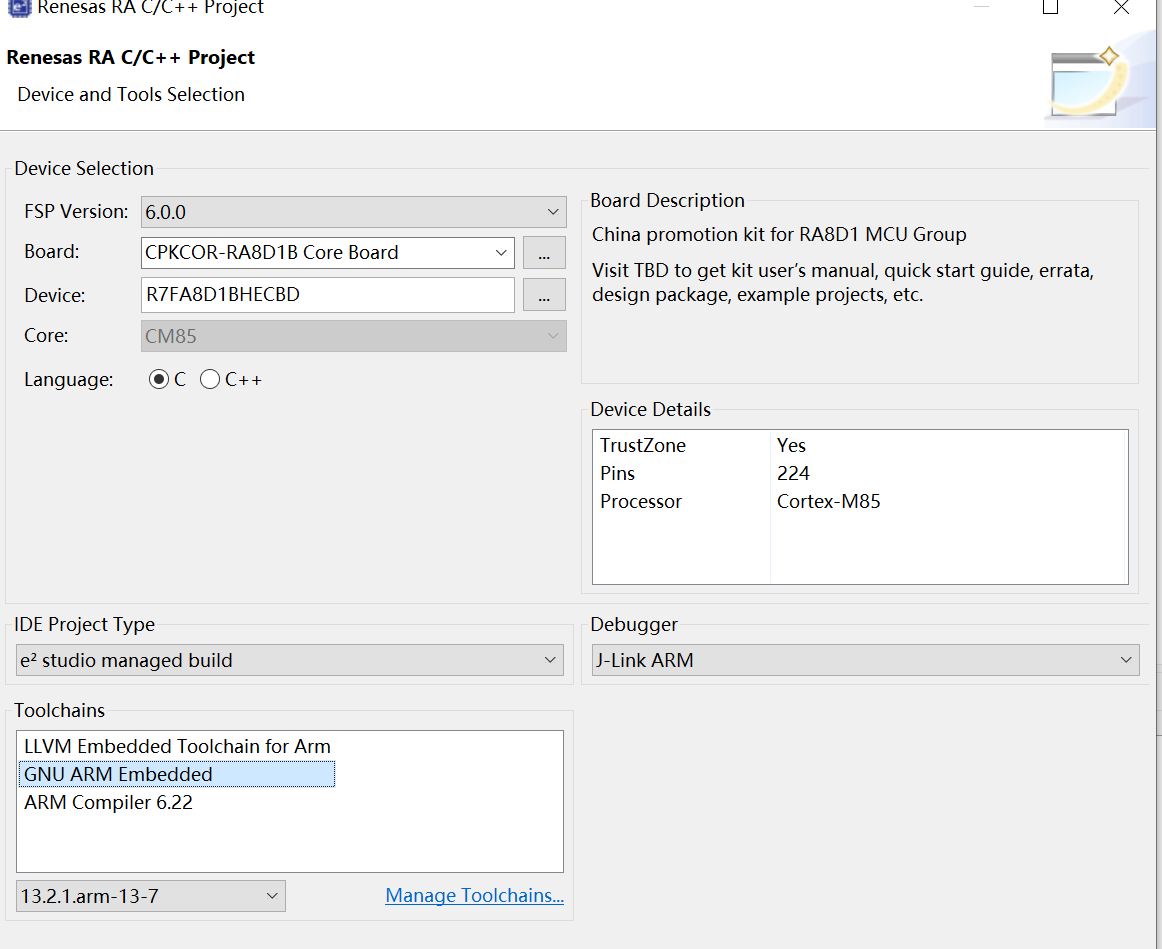
Task: Open the Manage Toolchains link
Action: [x=474, y=896]
